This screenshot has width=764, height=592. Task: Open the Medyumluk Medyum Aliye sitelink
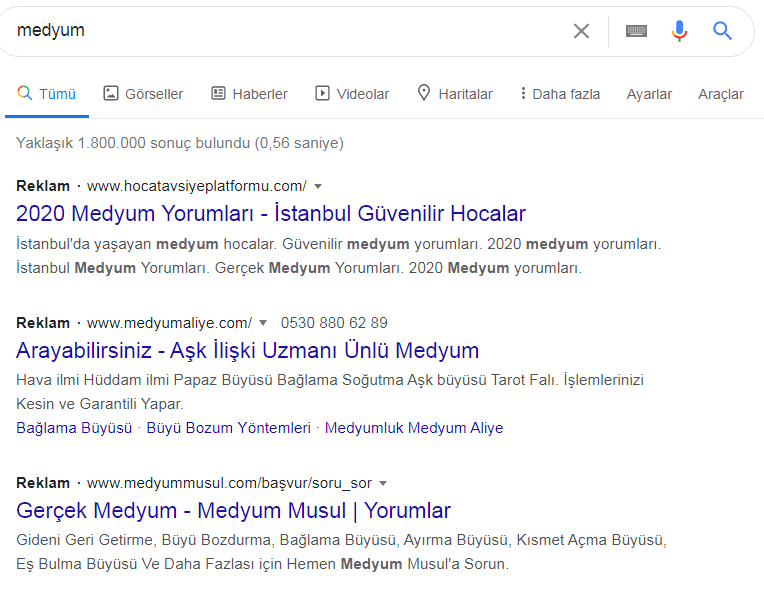click(x=414, y=428)
